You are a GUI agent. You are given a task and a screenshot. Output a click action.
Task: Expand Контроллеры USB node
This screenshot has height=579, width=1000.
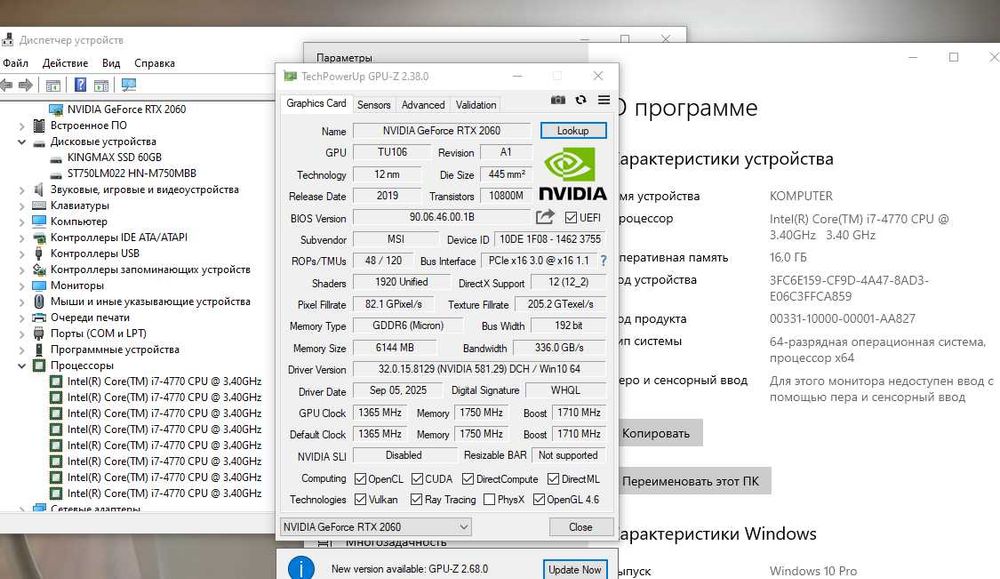coord(22,254)
